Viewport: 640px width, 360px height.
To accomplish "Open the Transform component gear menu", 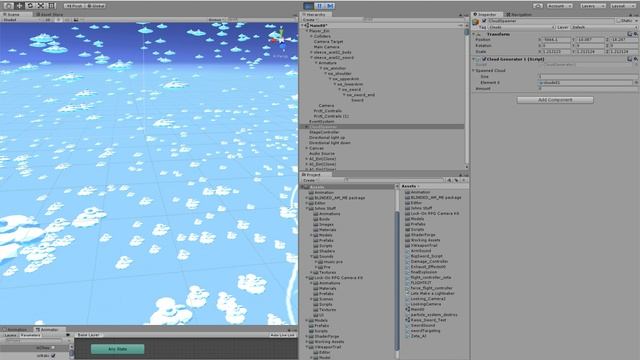I will [x=636, y=34].
